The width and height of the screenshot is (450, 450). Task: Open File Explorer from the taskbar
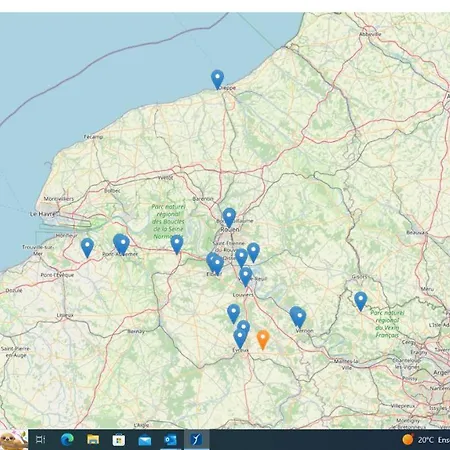click(93, 440)
